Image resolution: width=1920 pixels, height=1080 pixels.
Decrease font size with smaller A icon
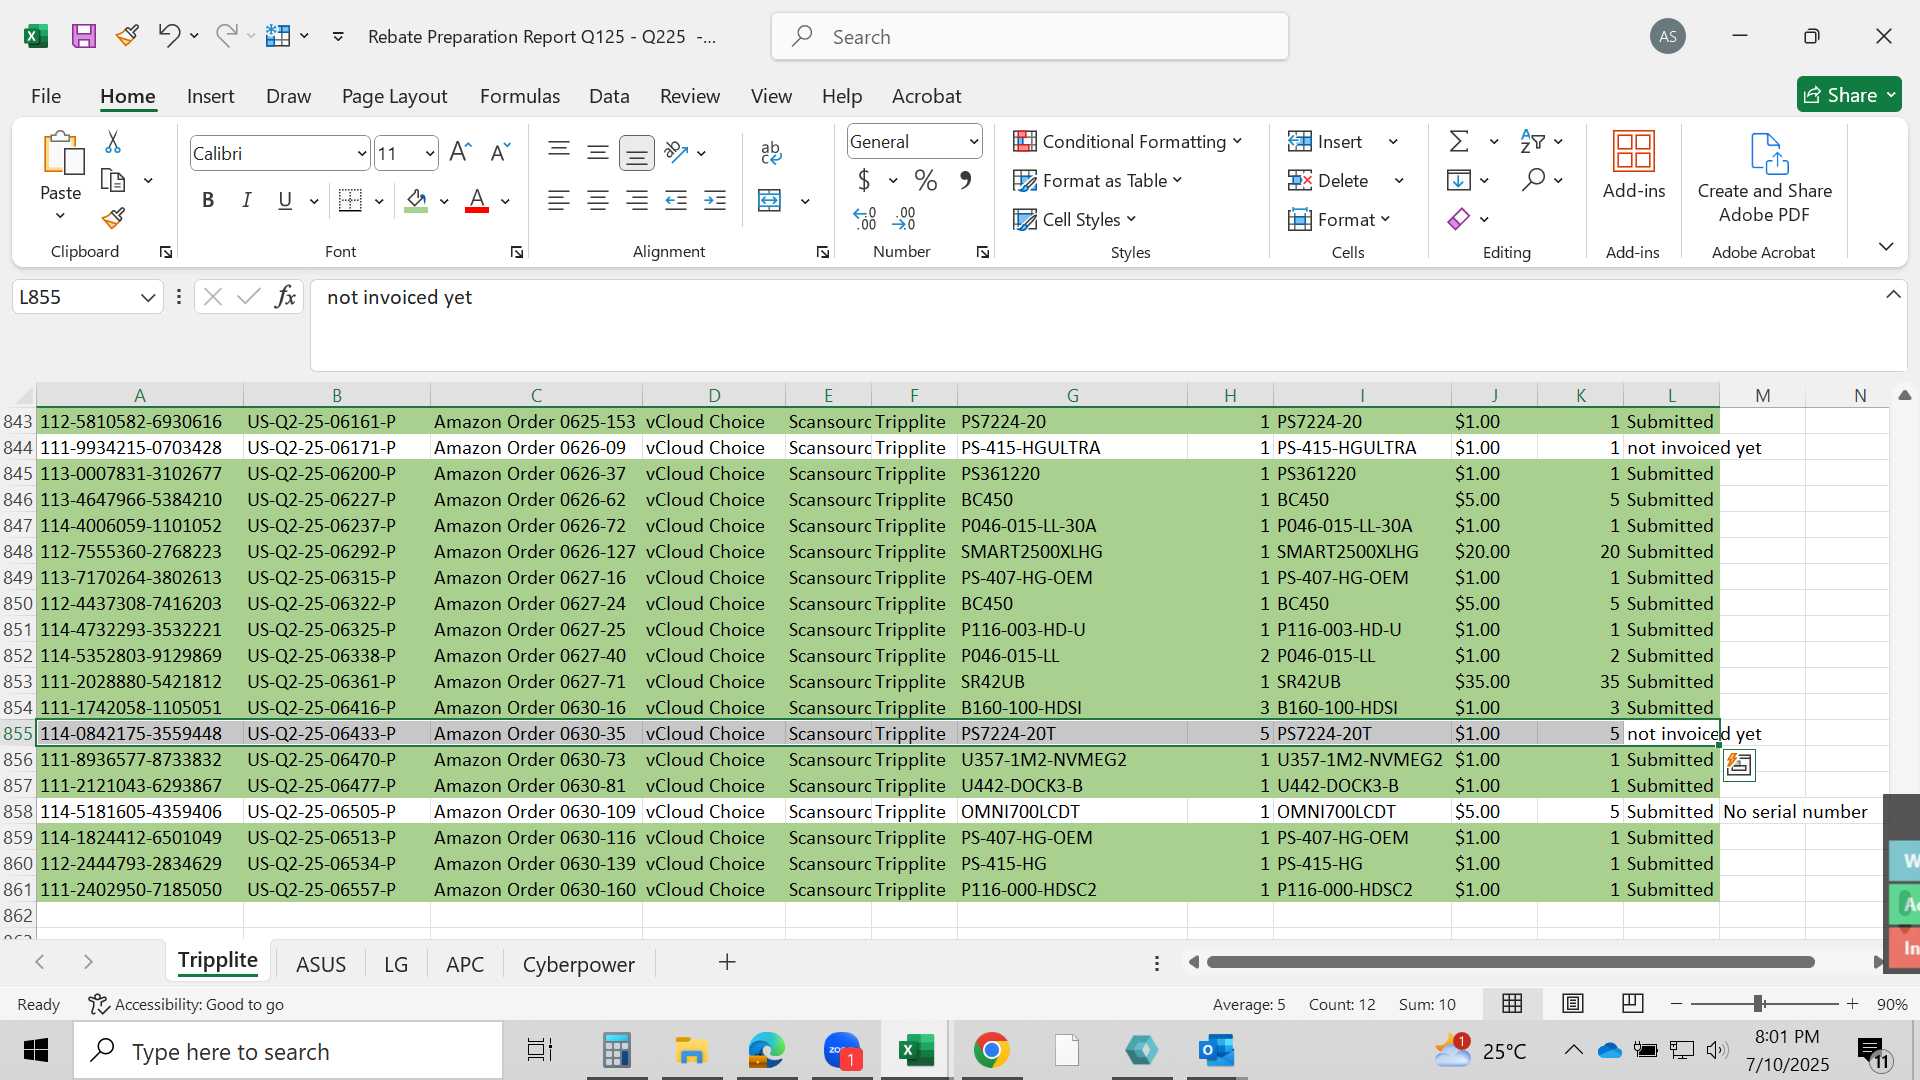pos(500,152)
